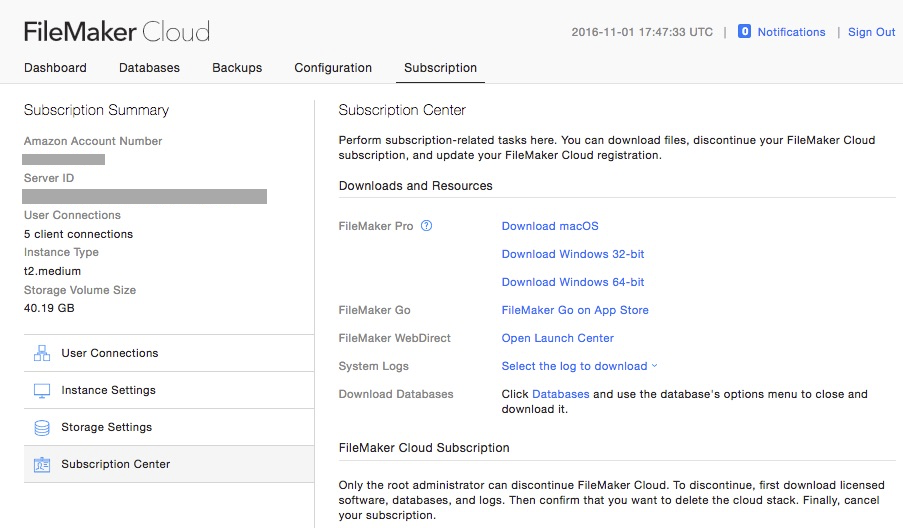
Task: Click the Server ID label
Action: coord(49,178)
